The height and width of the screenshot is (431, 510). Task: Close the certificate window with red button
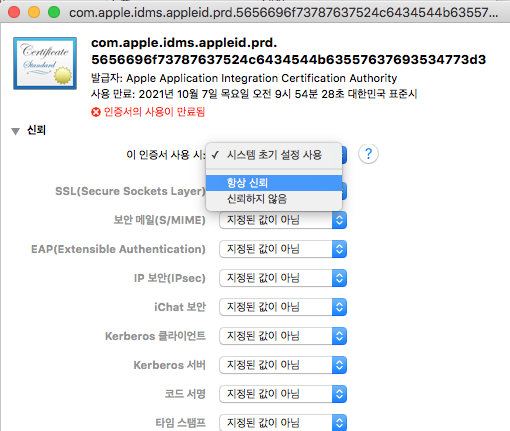pos(14,12)
